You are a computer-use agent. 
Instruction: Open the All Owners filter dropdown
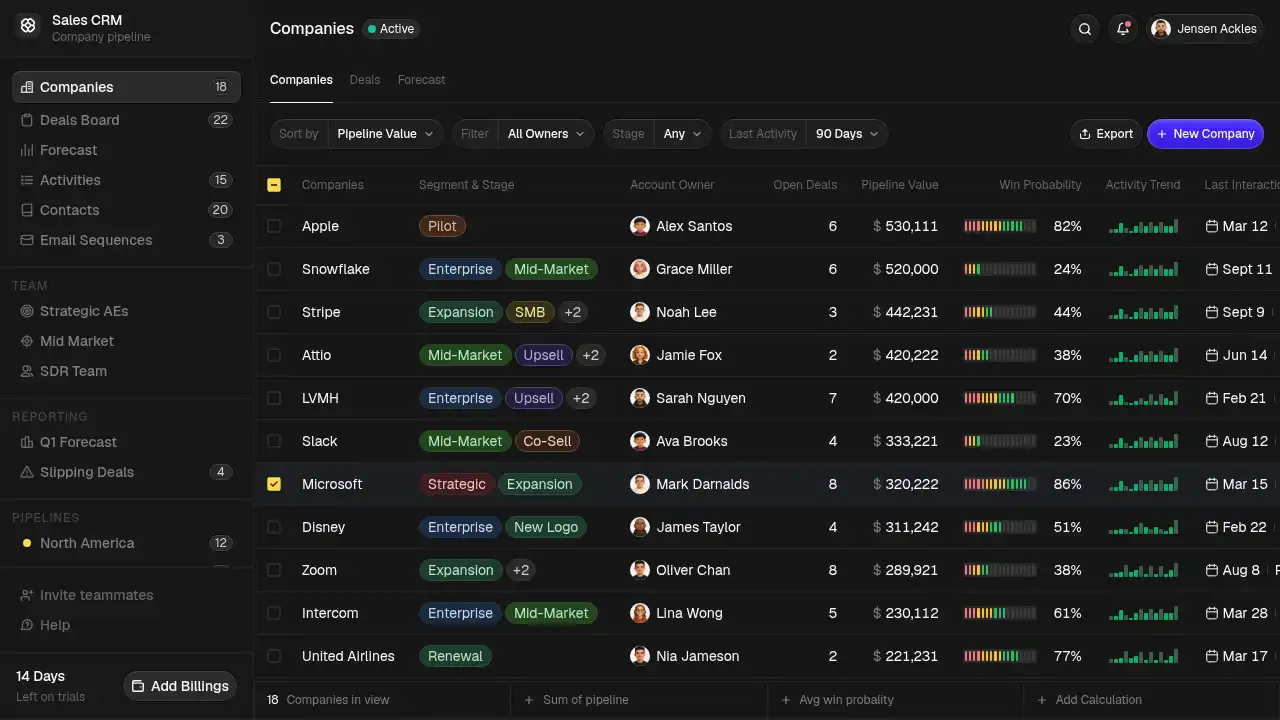(547, 134)
